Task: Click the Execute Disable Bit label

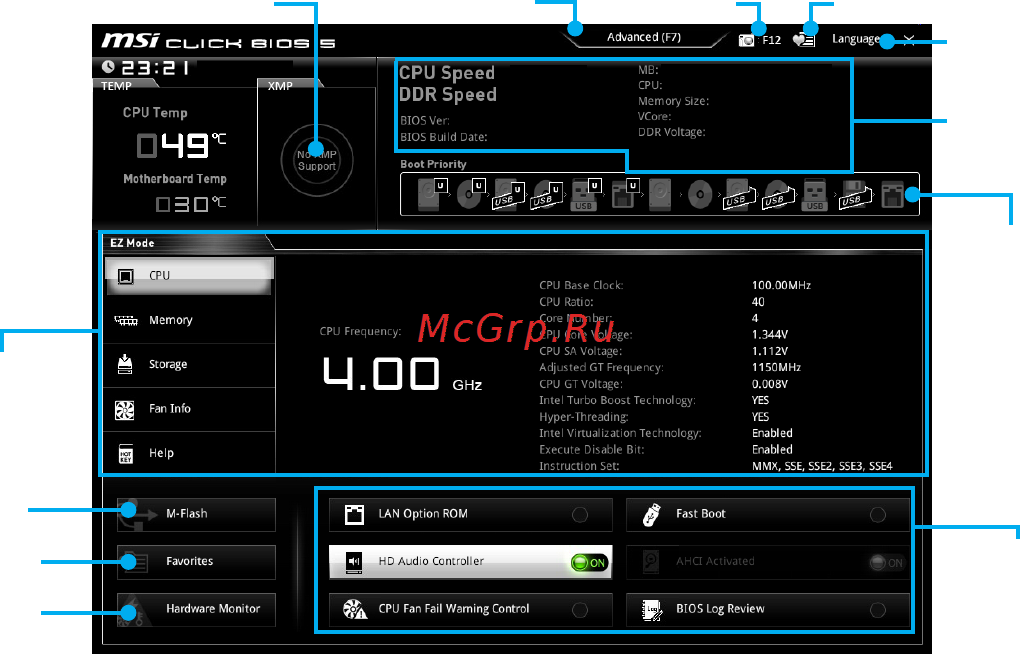Action: [x=591, y=450]
